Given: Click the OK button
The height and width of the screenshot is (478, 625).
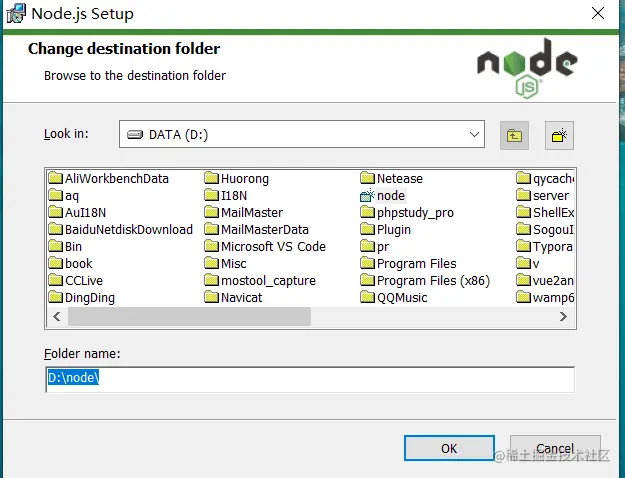Looking at the screenshot, I should pyautogui.click(x=449, y=448).
